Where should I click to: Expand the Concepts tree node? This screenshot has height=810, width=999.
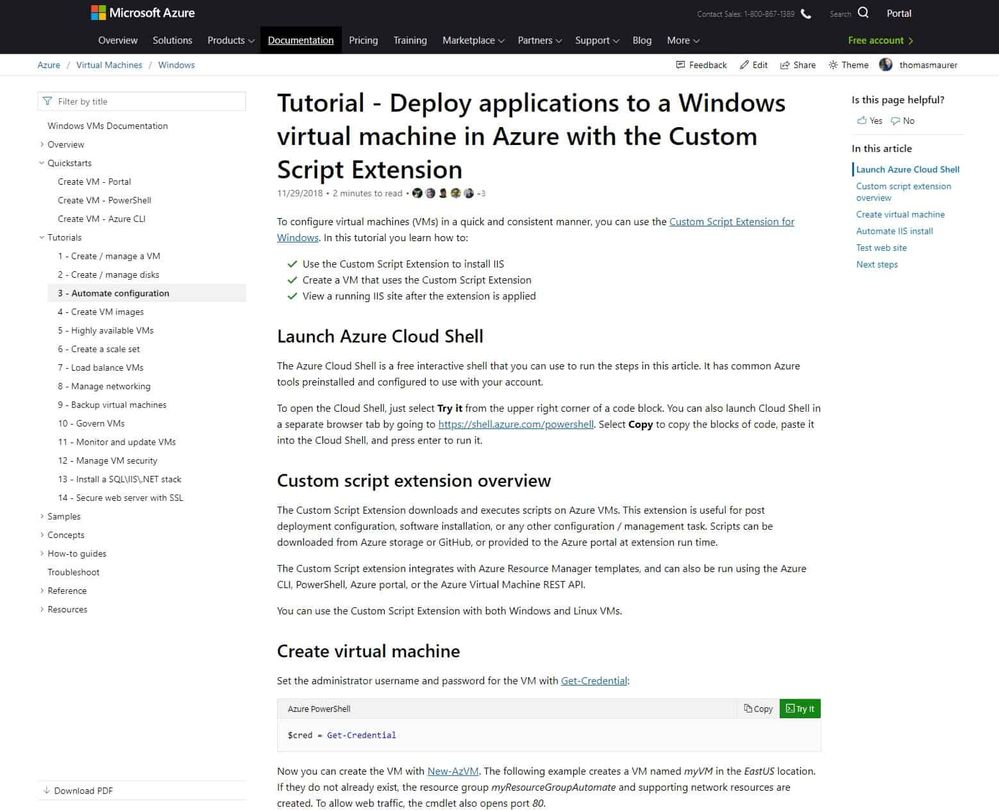(42, 534)
